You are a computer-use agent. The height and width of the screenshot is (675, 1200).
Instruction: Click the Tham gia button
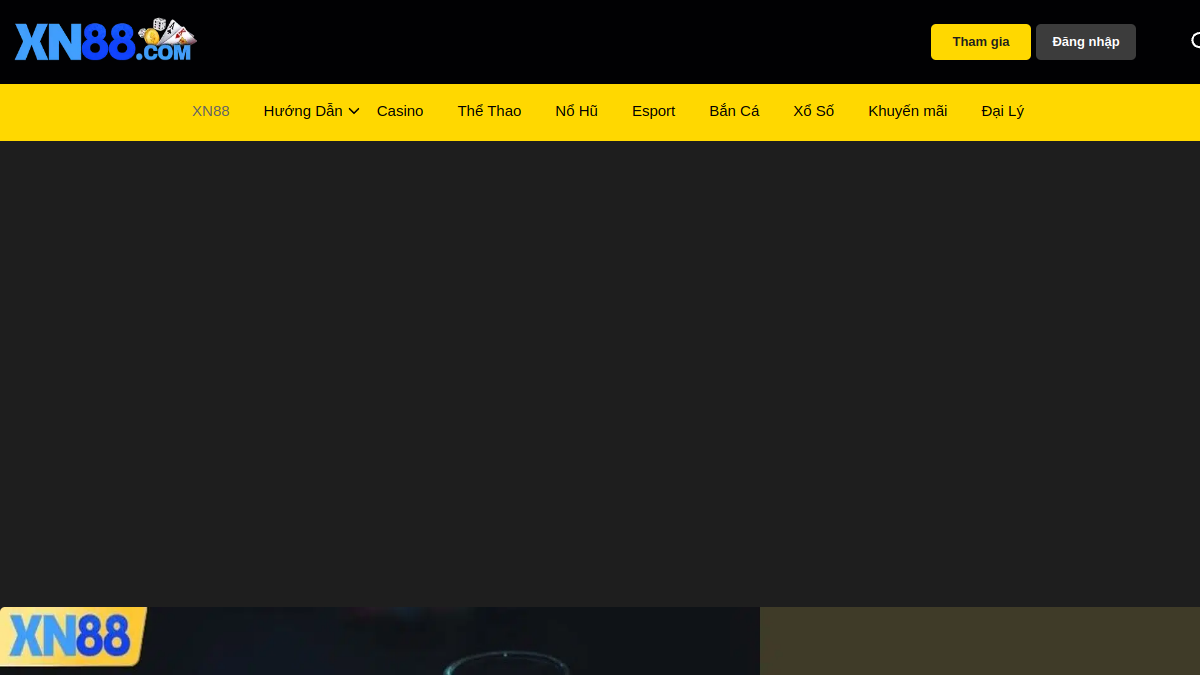(981, 42)
